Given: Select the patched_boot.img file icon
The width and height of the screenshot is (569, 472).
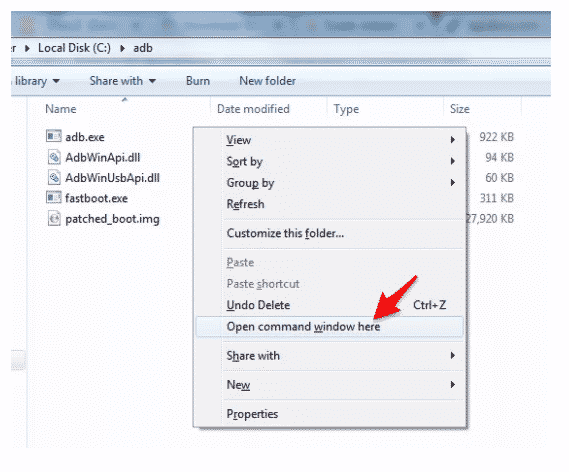Looking at the screenshot, I should (54, 218).
